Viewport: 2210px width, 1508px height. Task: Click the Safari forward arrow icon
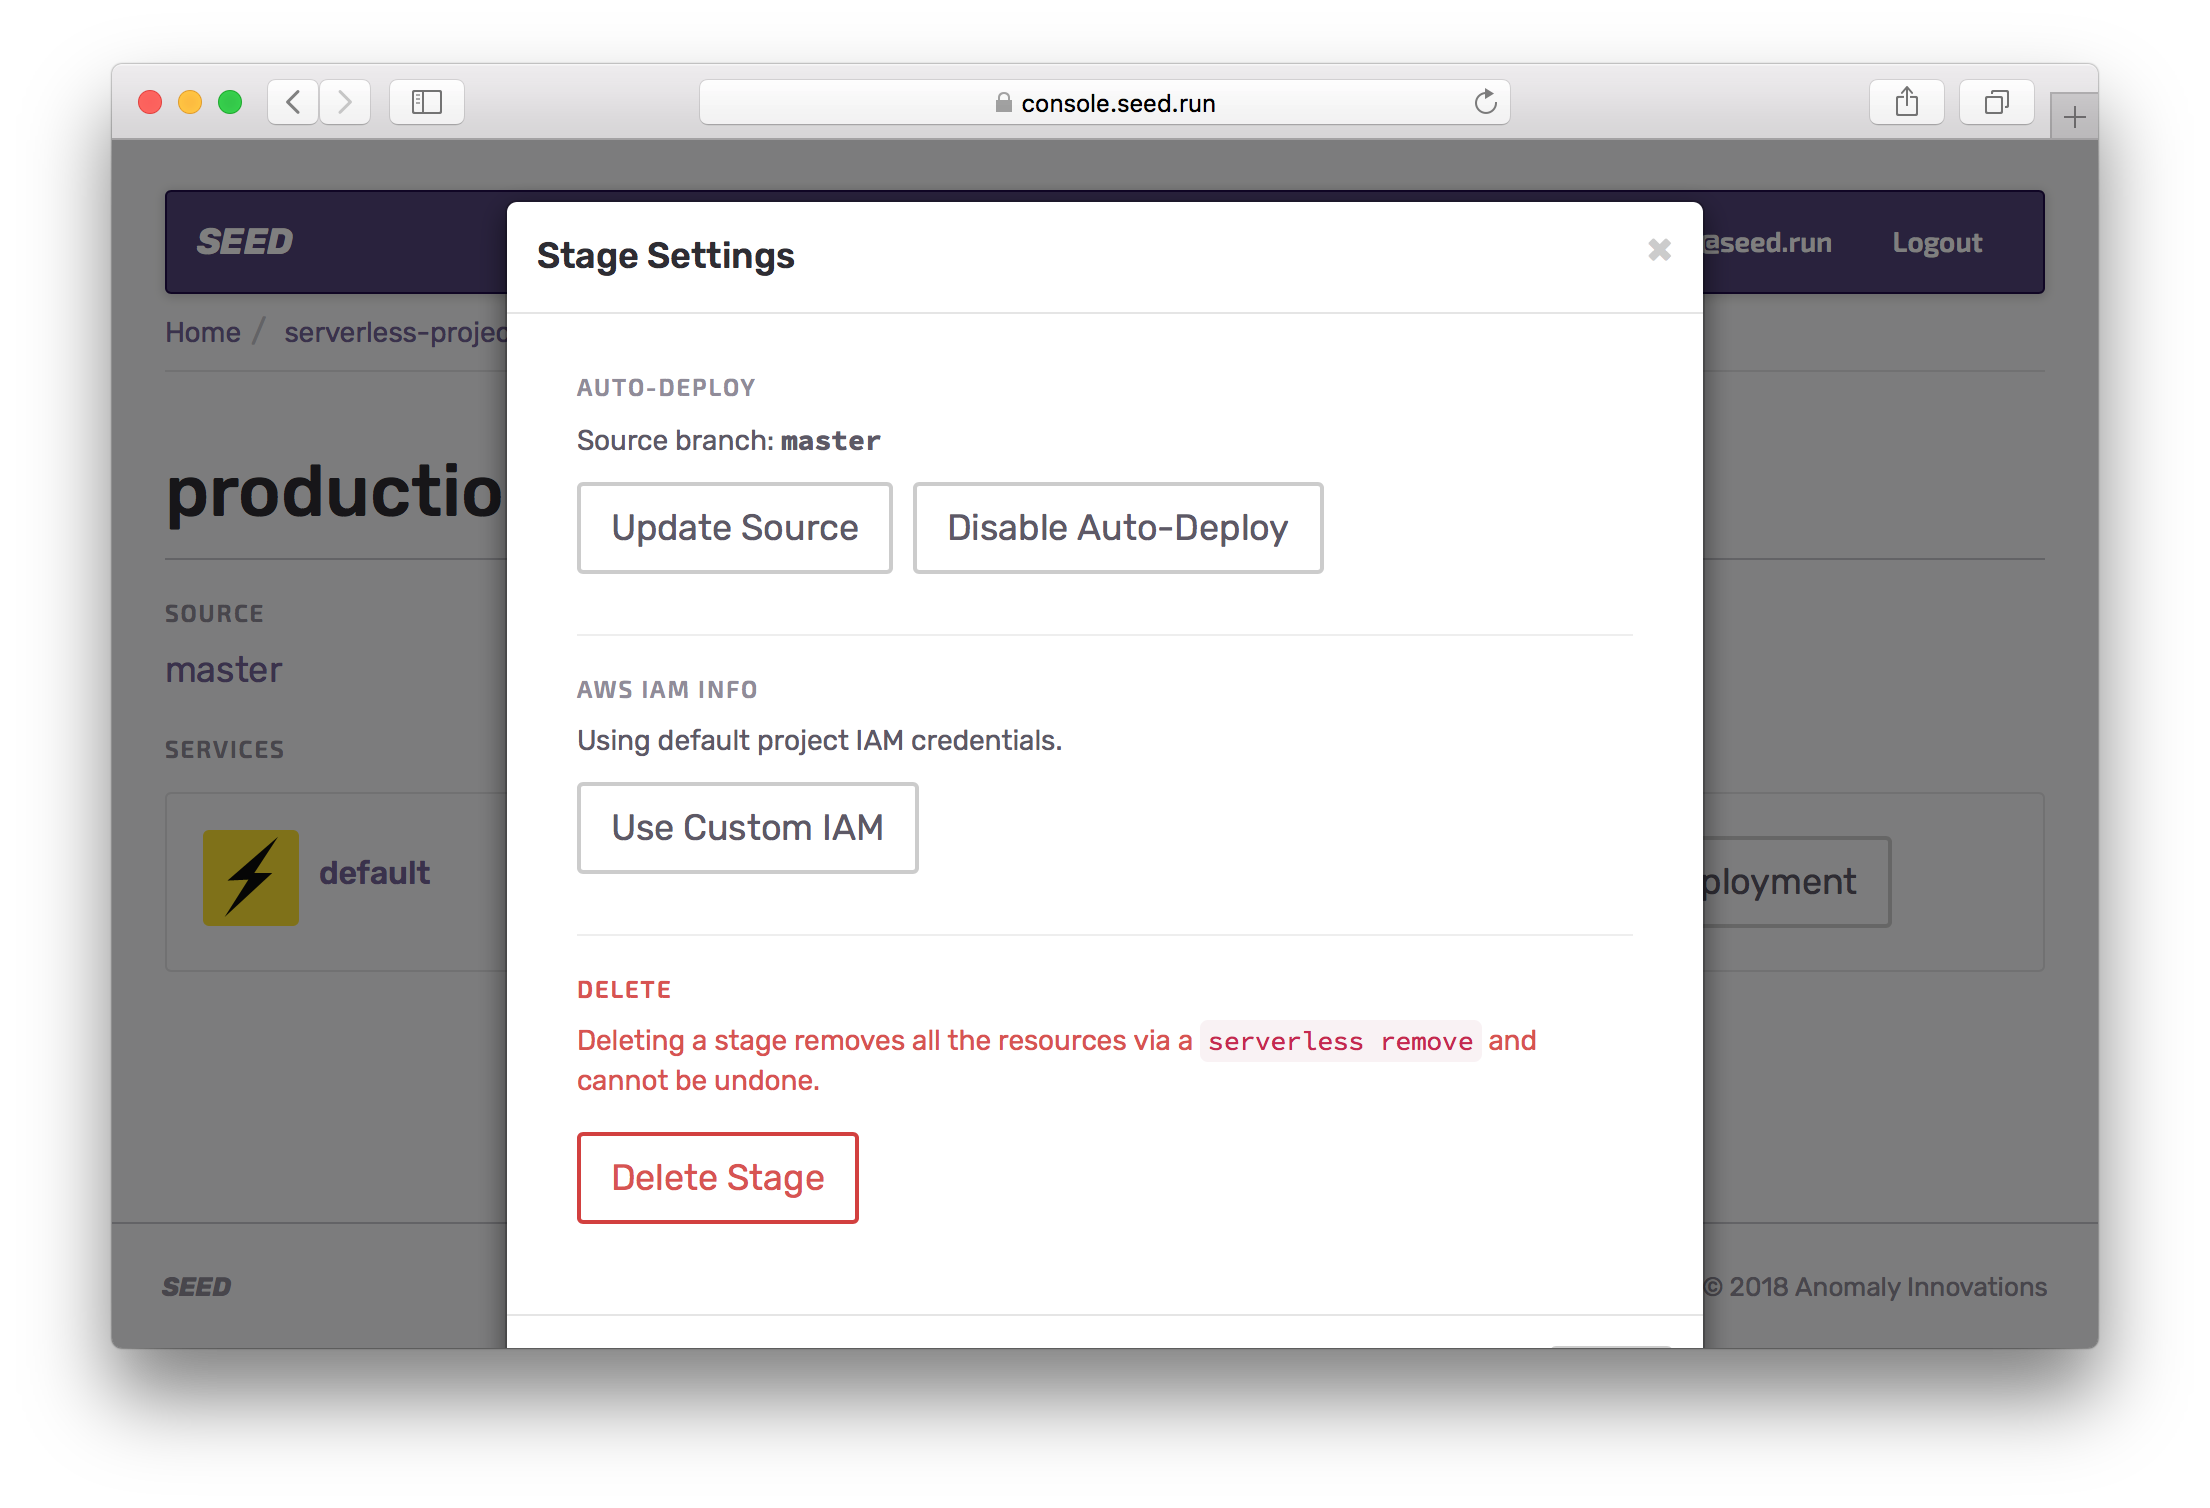click(x=345, y=102)
